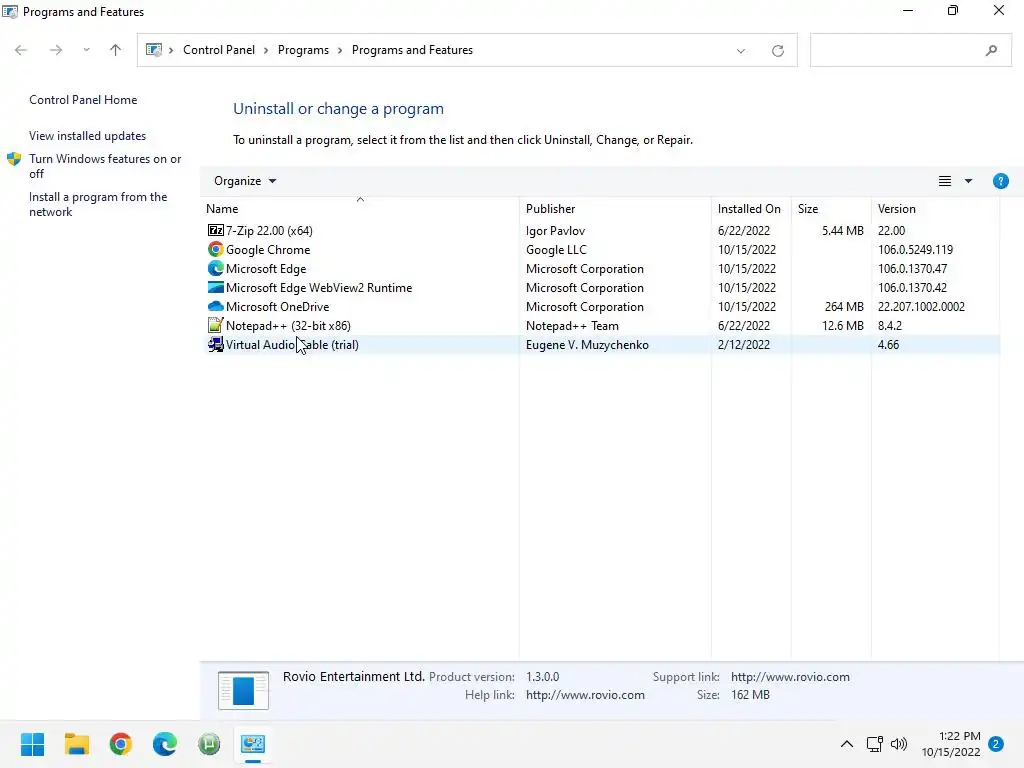Open the network tray icon

[x=874, y=744]
